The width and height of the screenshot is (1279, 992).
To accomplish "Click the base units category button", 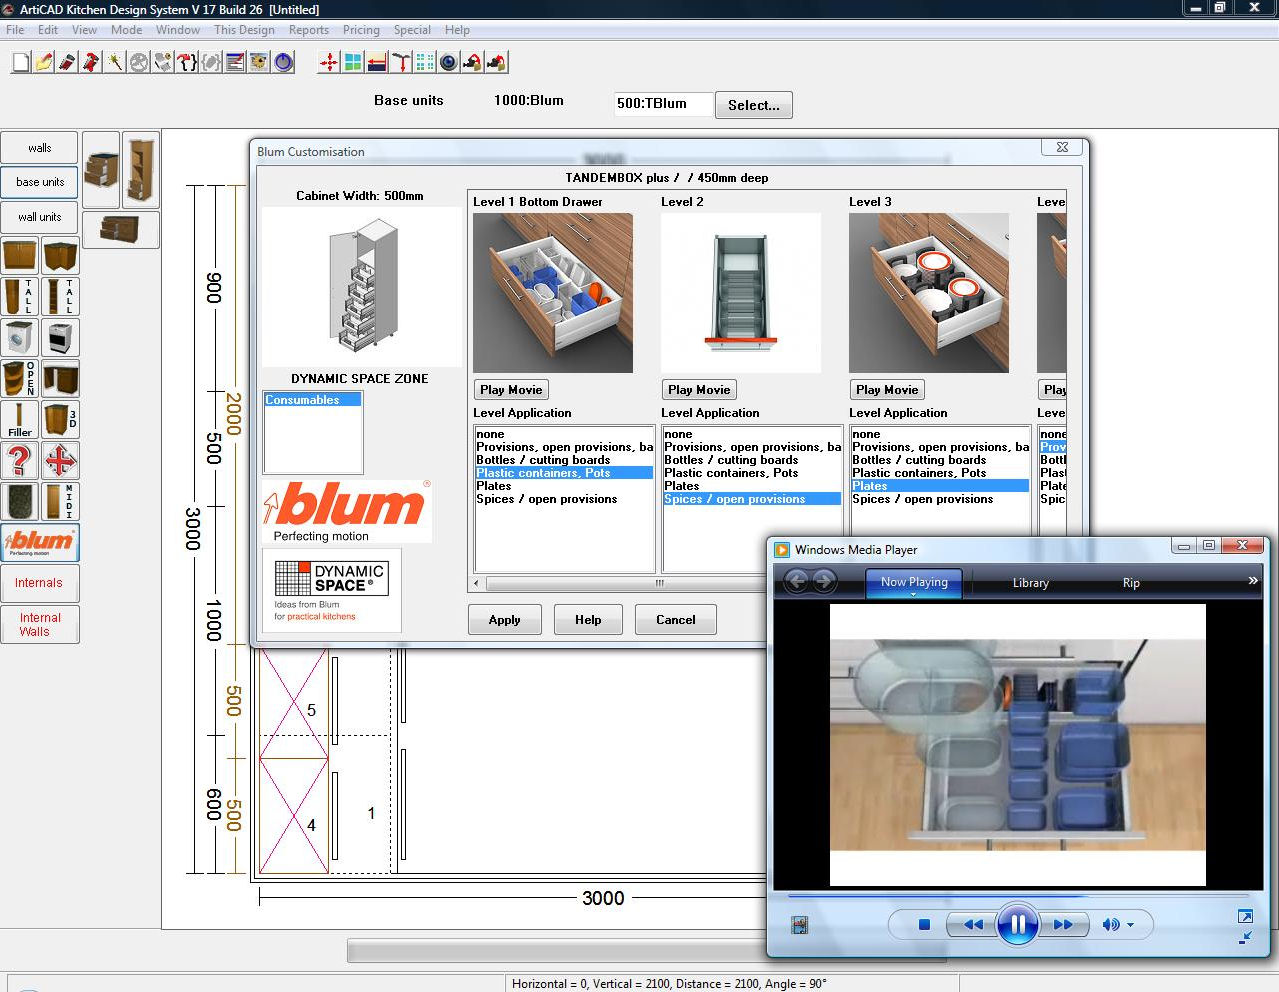I will [x=40, y=182].
